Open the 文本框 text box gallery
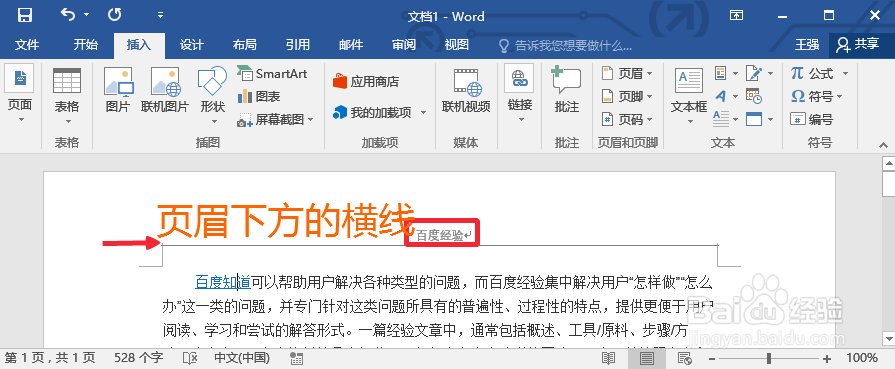This screenshot has height=369, width=895. [689, 95]
